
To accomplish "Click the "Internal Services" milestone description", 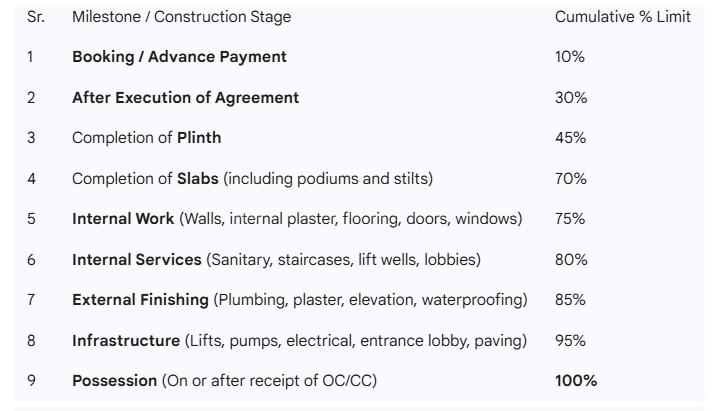I will 276,260.
